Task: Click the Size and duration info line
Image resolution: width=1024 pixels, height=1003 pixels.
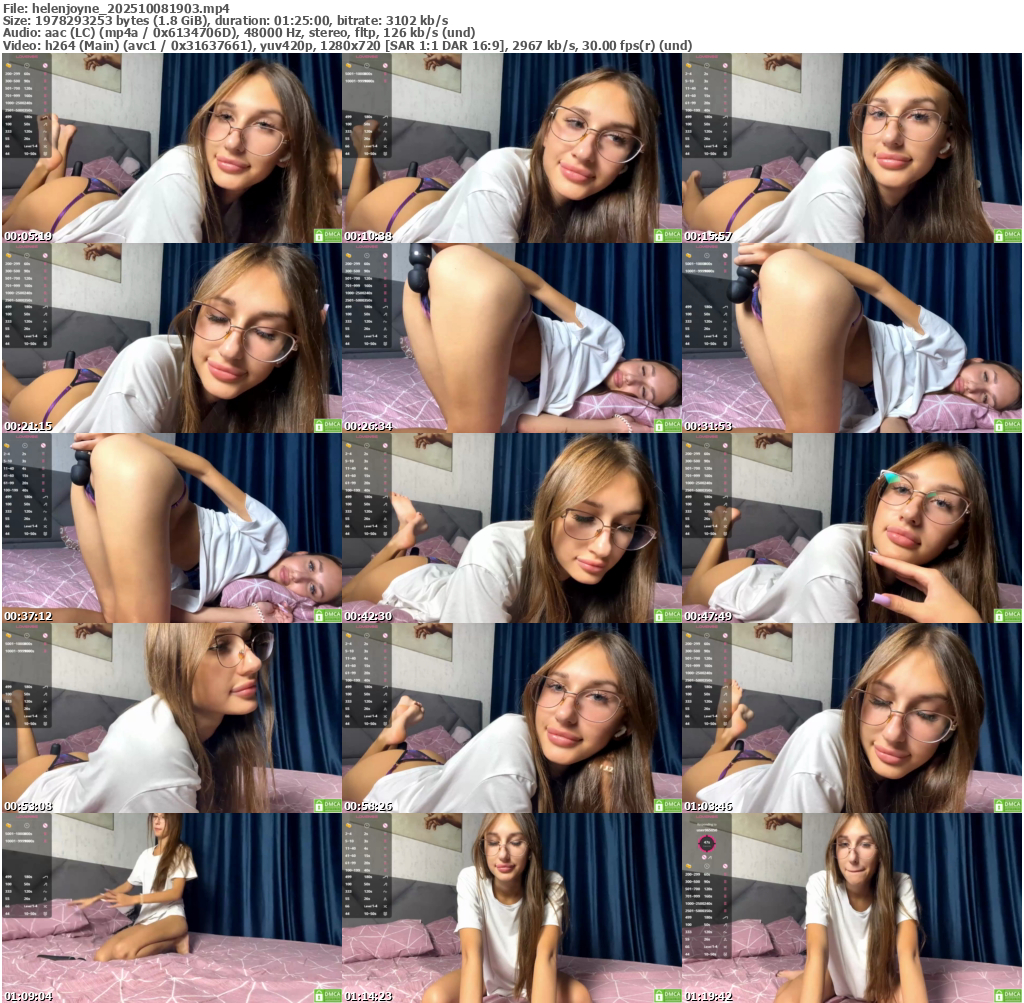Action: [x=225, y=20]
